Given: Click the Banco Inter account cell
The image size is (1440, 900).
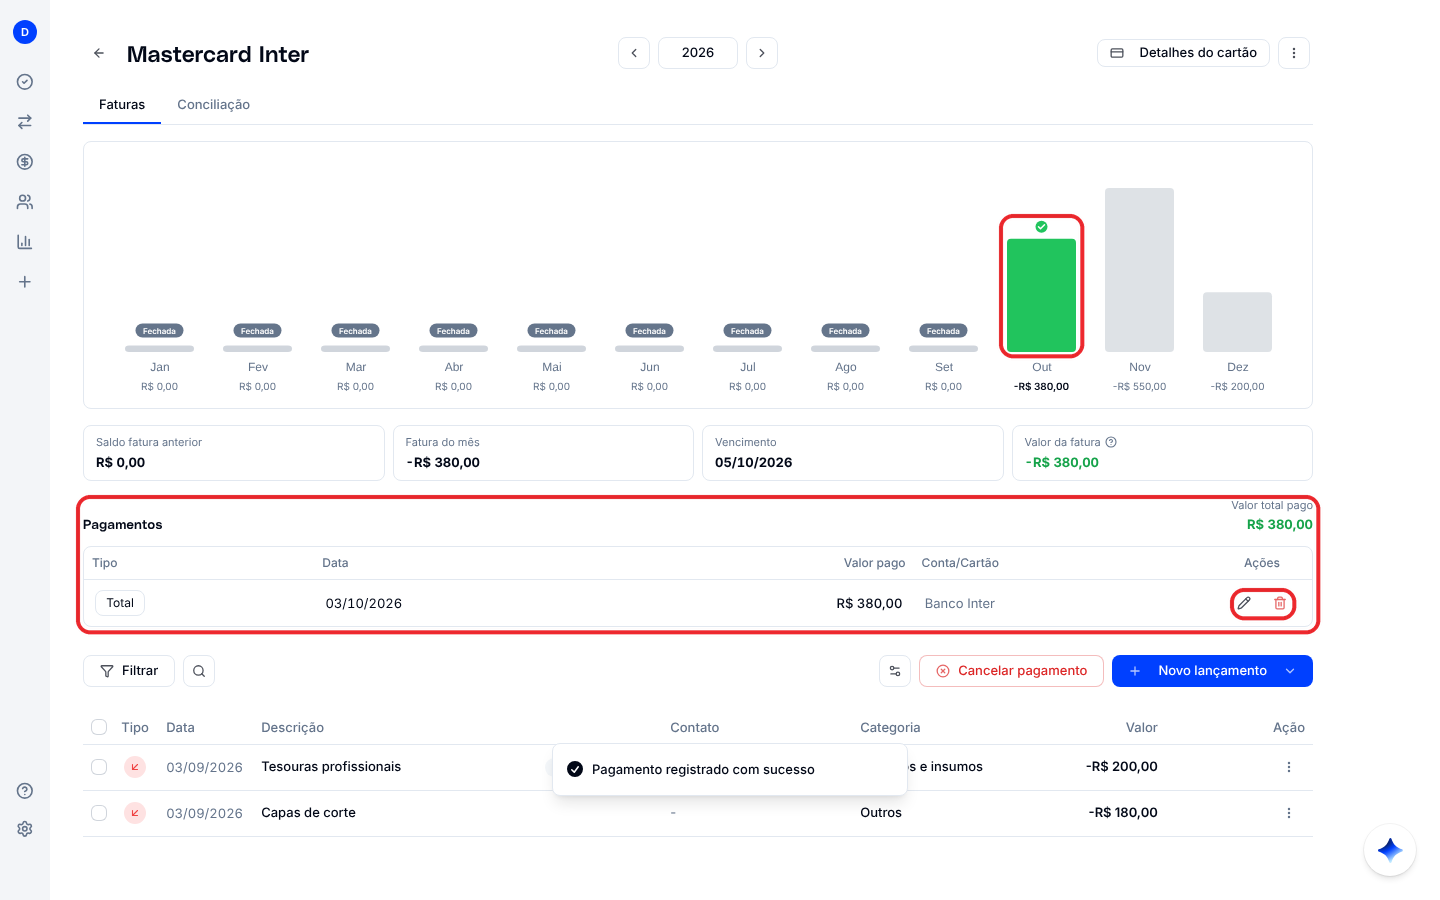Looking at the screenshot, I should (x=960, y=604).
